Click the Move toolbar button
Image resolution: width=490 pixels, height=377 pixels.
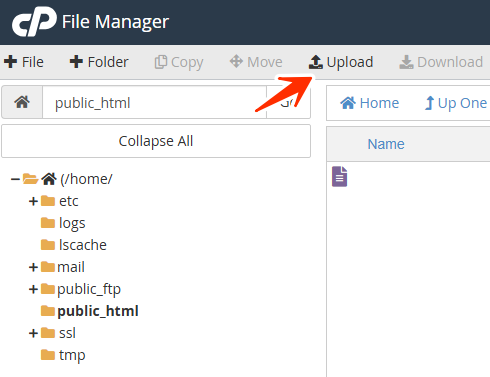pyautogui.click(x=256, y=62)
